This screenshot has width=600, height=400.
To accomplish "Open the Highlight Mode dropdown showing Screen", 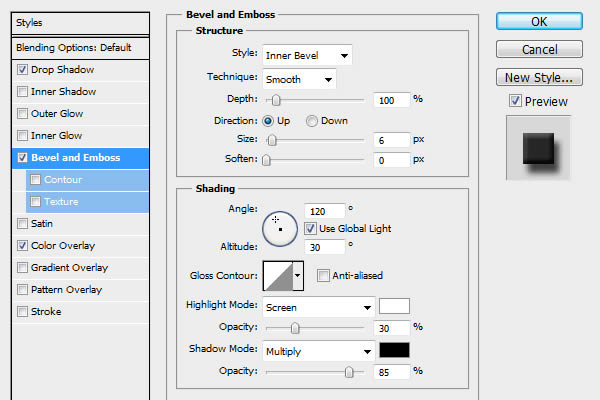I will 317,306.
